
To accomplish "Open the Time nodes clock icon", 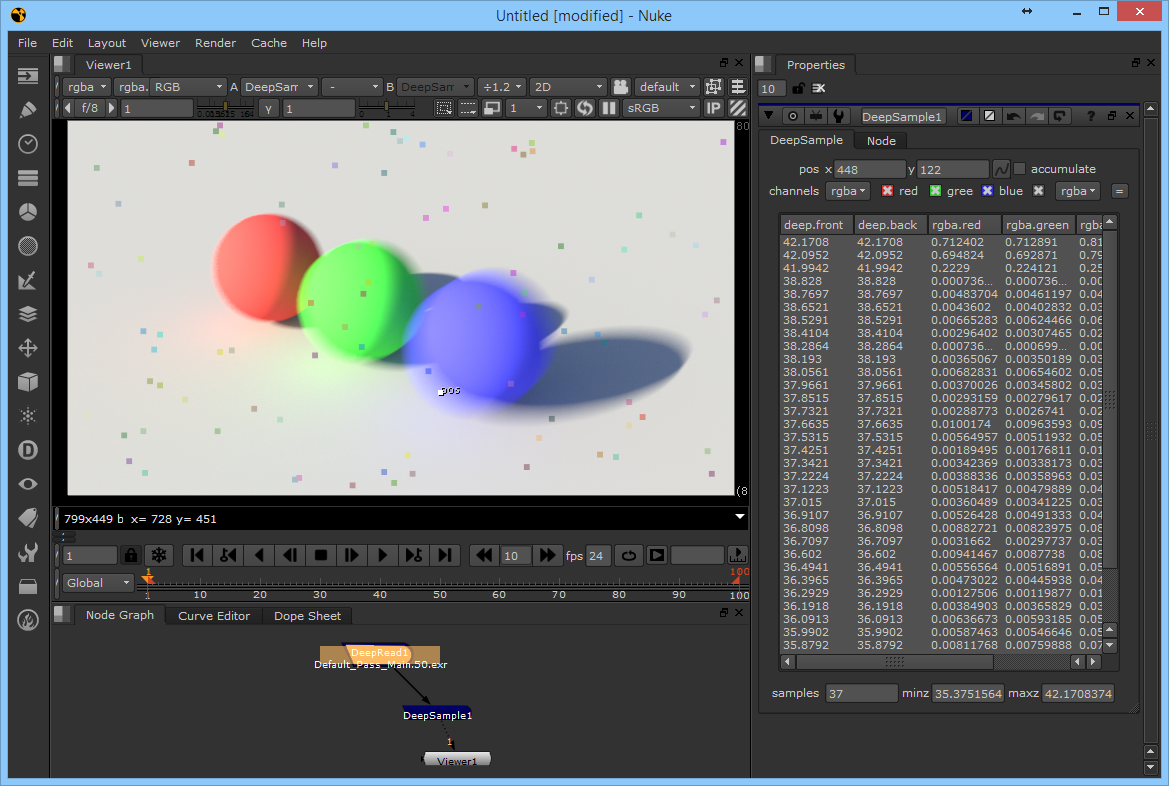I will click(28, 144).
